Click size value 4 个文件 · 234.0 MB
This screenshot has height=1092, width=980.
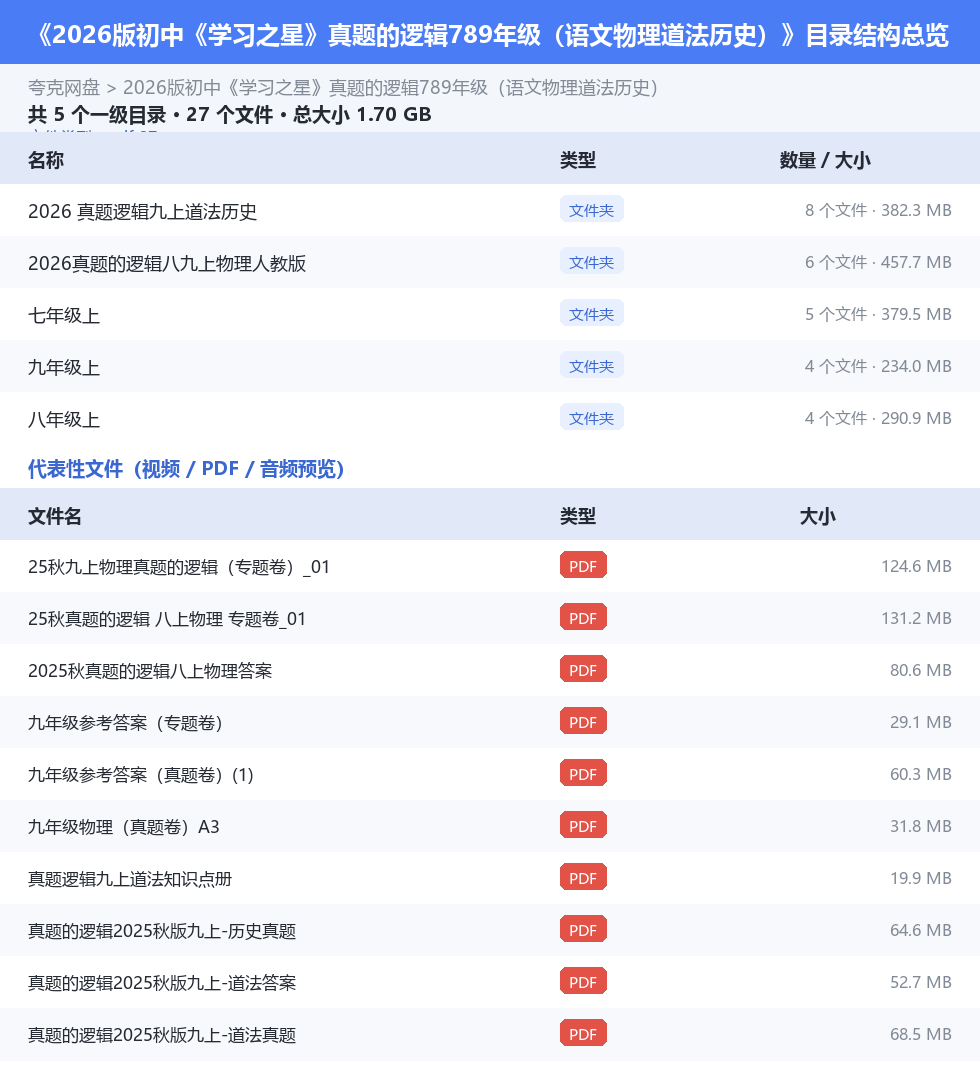tap(878, 366)
